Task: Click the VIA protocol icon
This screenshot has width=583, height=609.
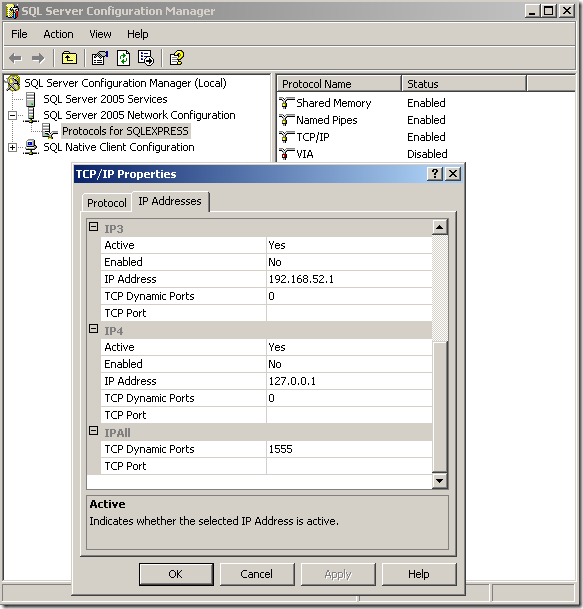Action: point(286,154)
